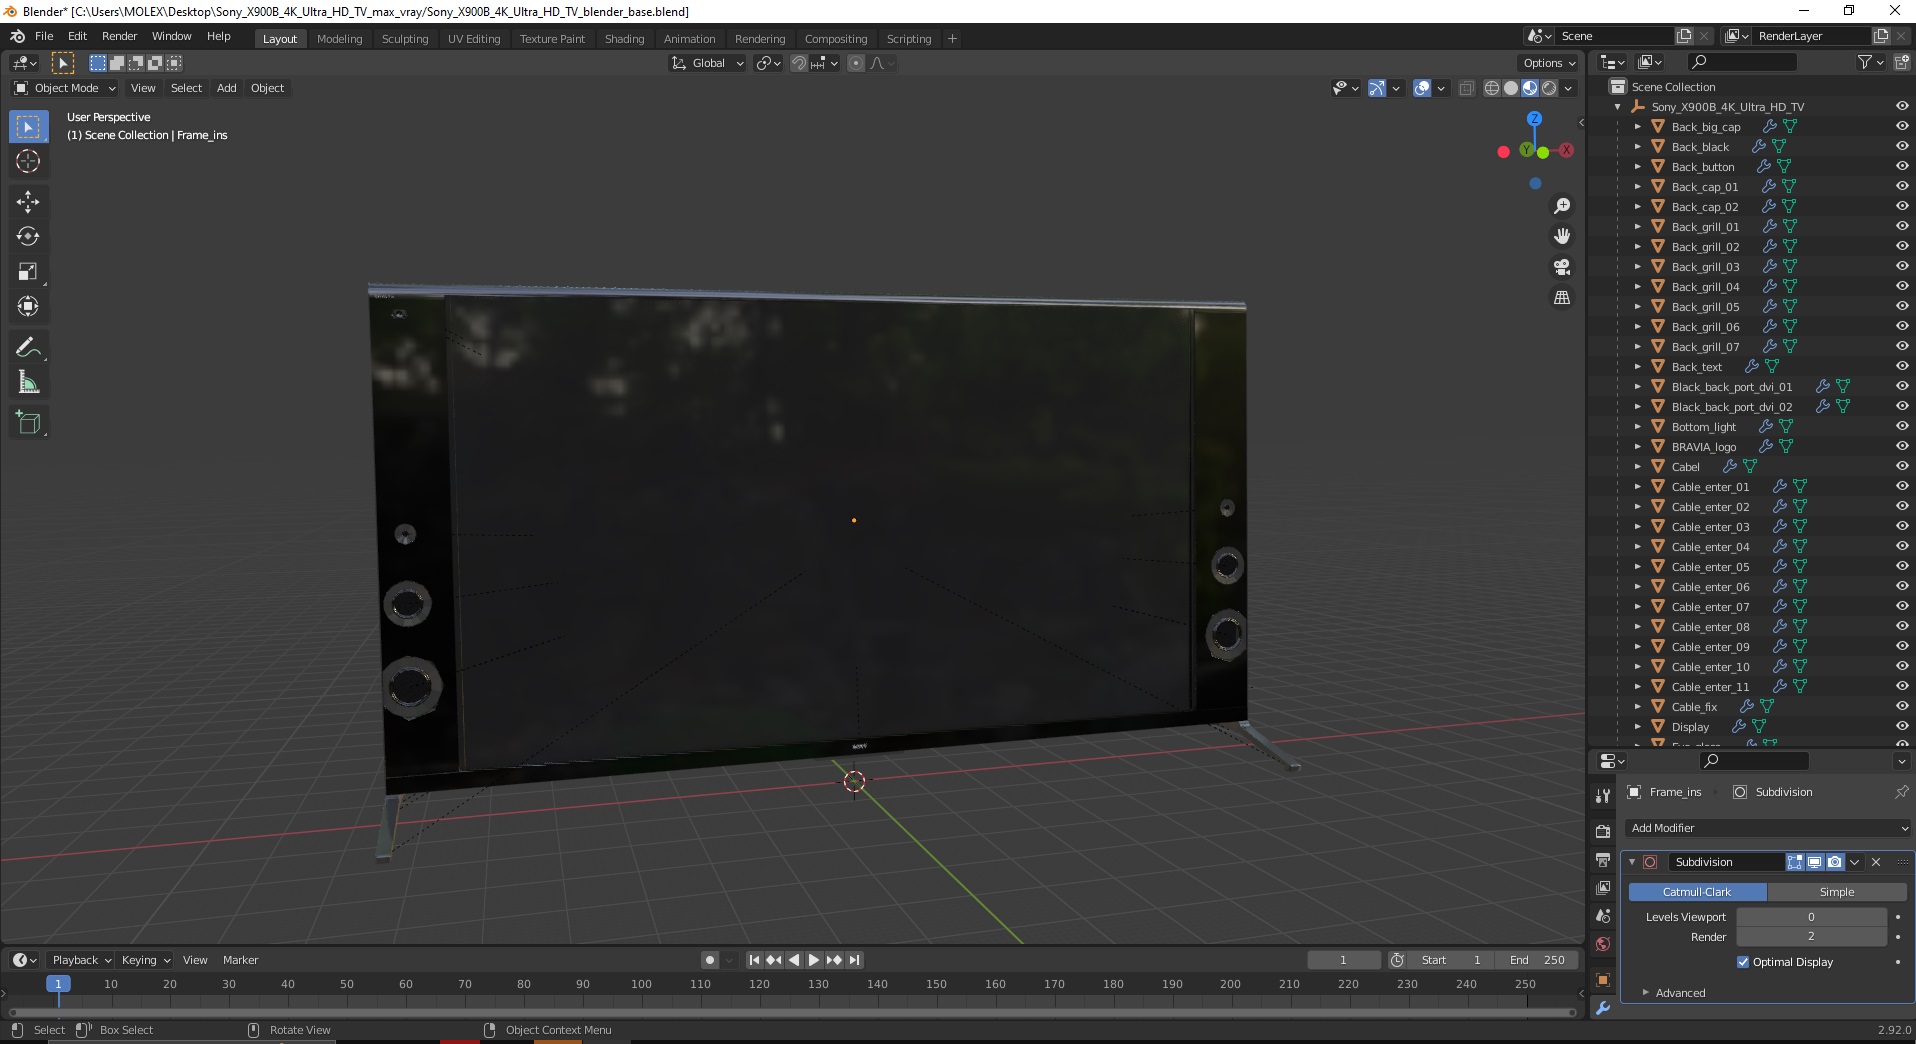Open Add Modifier dropdown

tap(1768, 828)
